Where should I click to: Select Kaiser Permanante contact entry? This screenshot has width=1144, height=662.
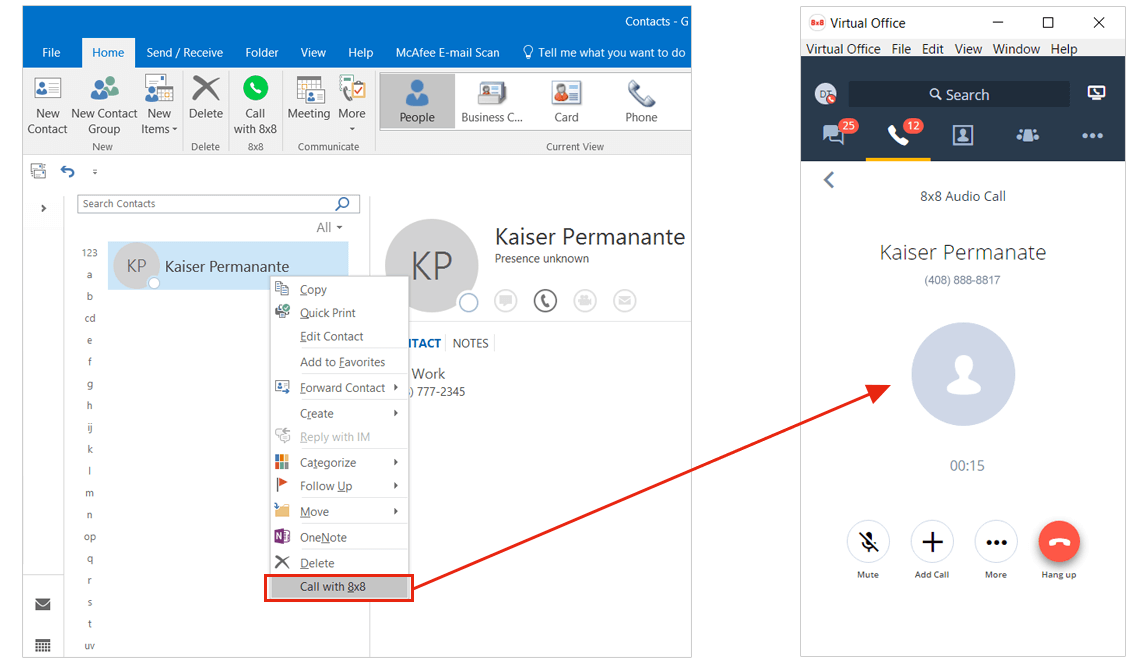click(228, 266)
